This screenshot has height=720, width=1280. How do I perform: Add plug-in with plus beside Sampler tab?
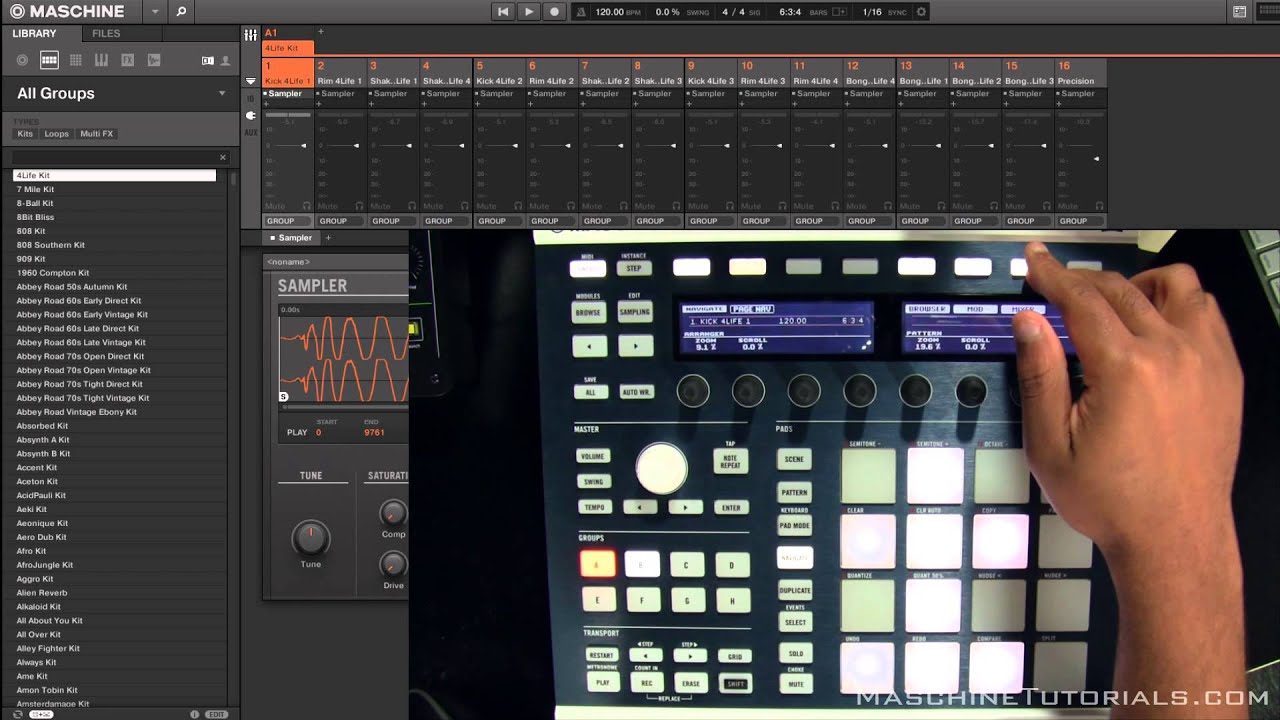[x=327, y=238]
